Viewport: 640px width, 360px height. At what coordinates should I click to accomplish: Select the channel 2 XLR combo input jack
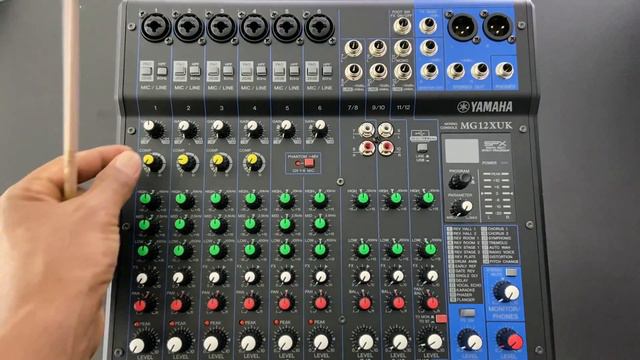point(189,27)
